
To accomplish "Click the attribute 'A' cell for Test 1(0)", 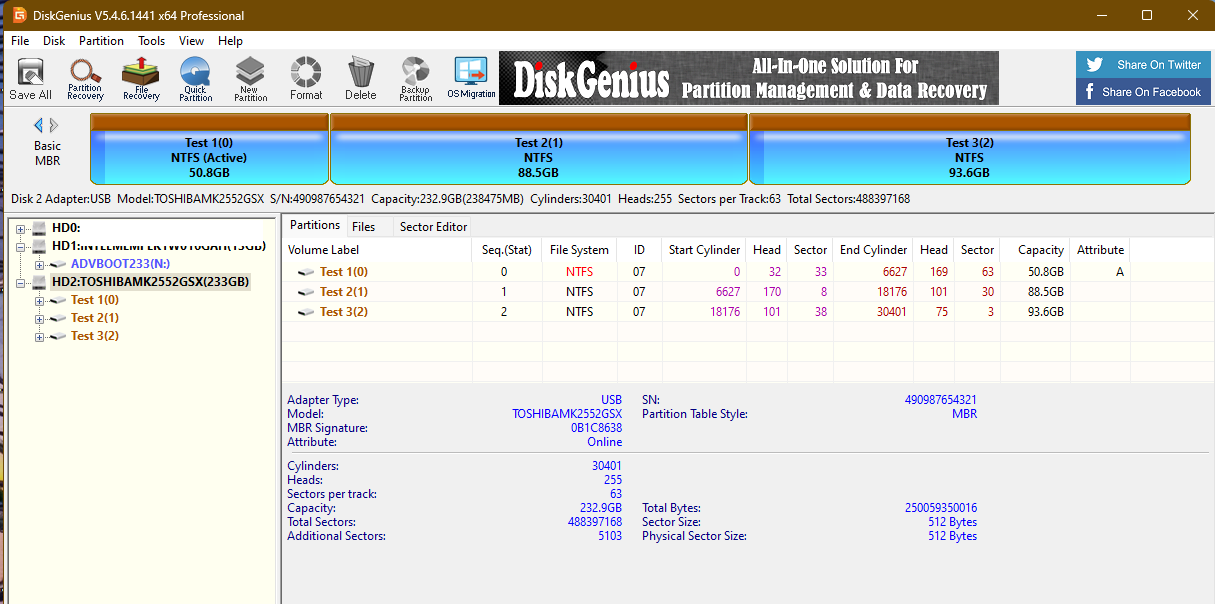I will (x=1100, y=272).
